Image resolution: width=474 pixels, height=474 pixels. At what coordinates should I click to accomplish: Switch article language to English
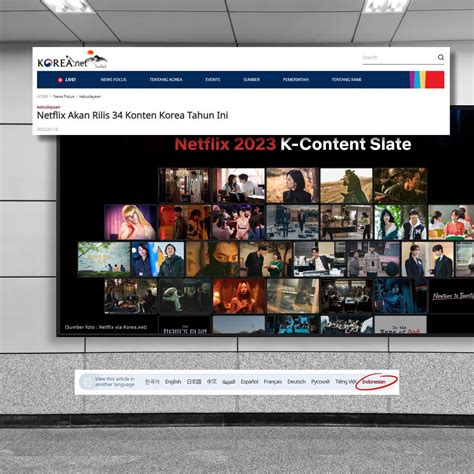tap(173, 382)
